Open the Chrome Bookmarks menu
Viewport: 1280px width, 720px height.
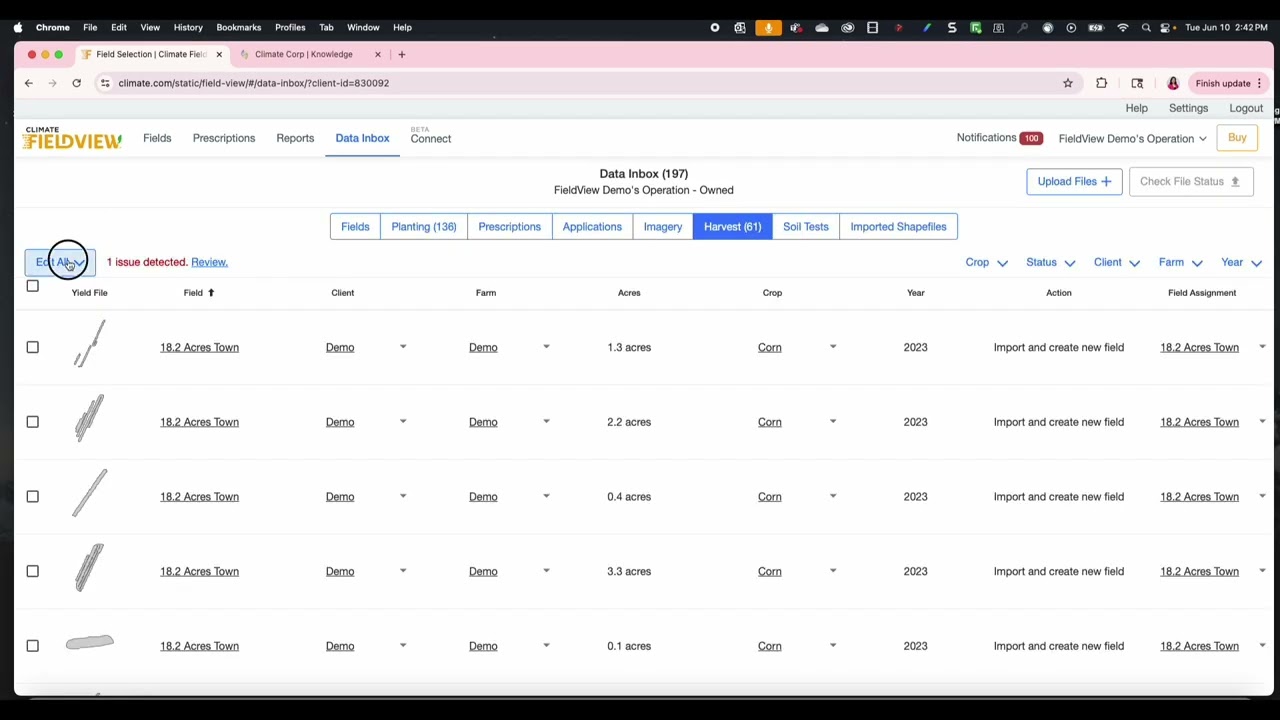pos(239,27)
